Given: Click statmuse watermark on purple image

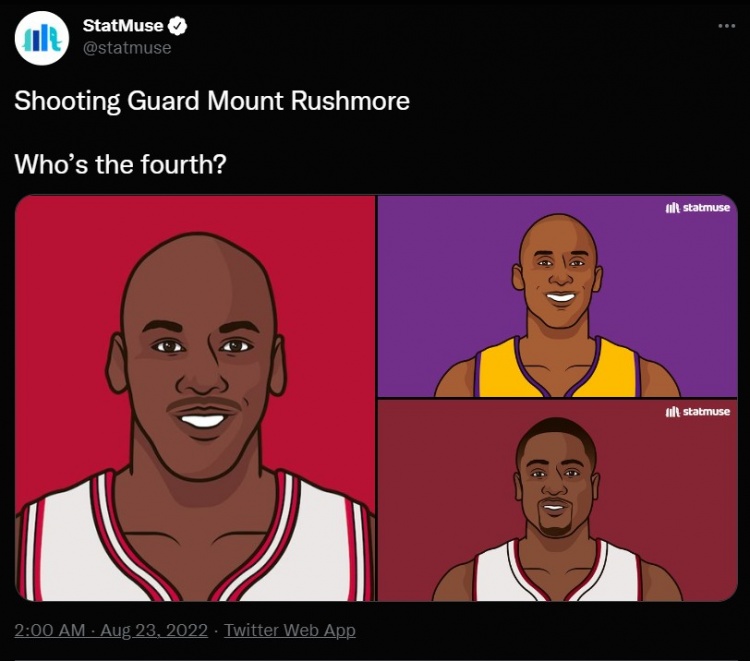Looking at the screenshot, I should pyautogui.click(x=698, y=208).
